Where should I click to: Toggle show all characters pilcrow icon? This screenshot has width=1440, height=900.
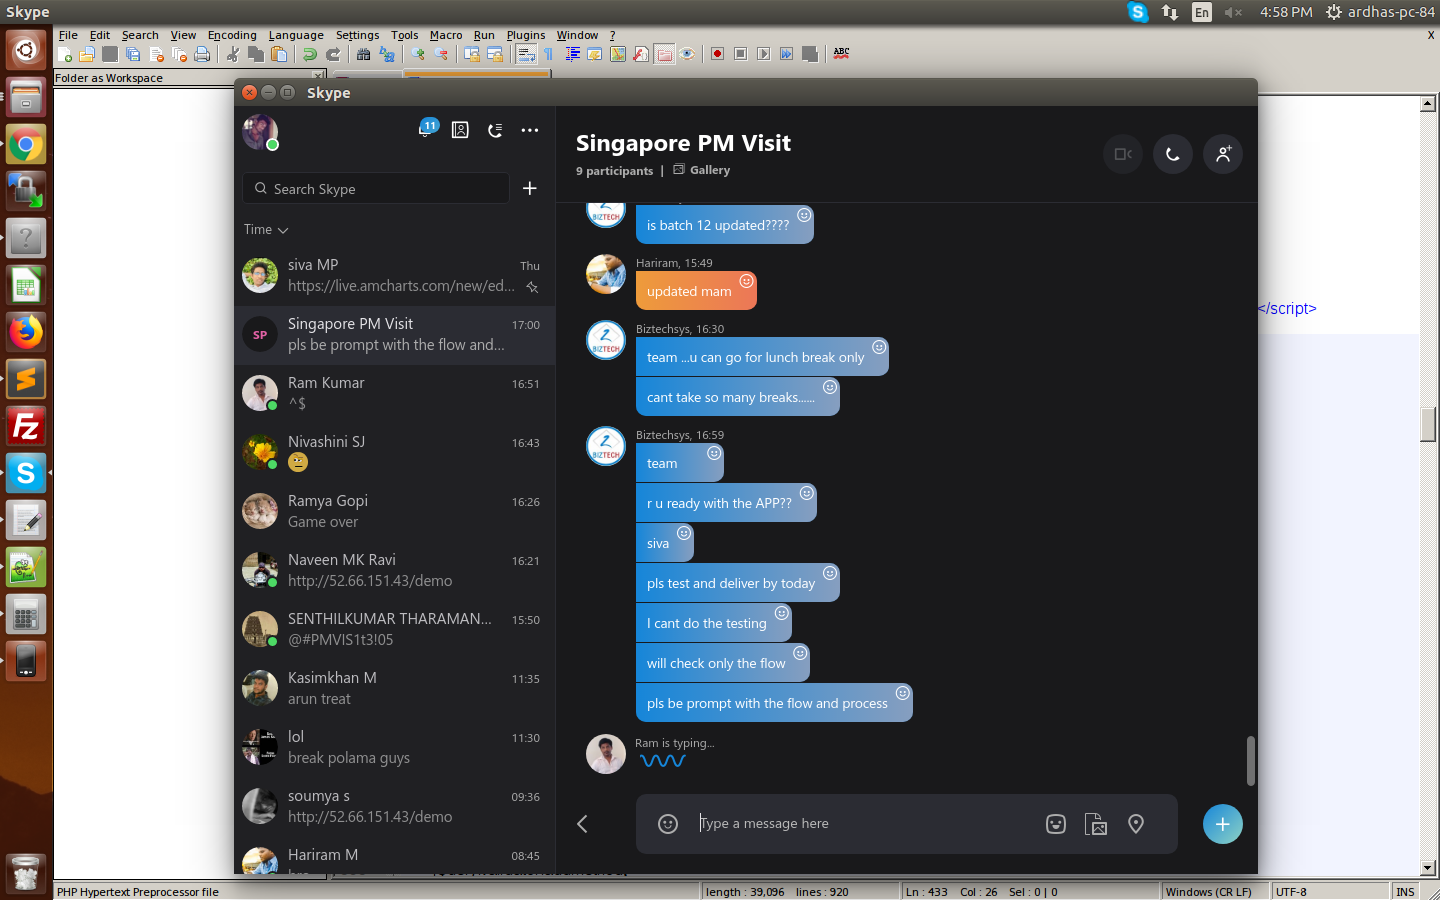coord(548,54)
